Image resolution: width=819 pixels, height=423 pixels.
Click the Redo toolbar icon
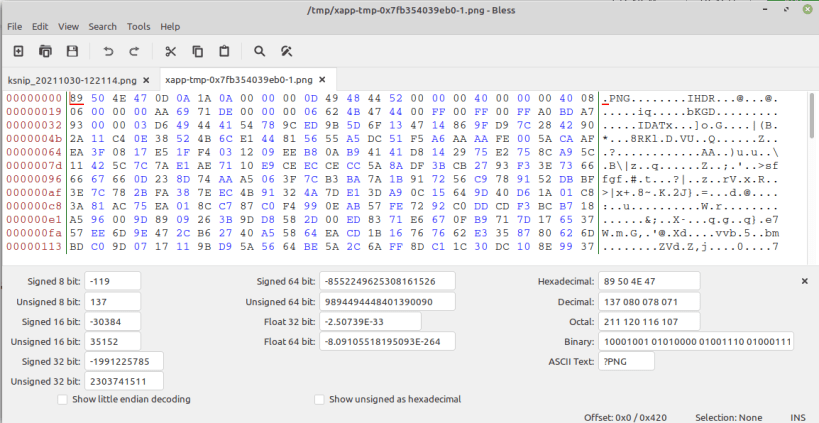134,51
